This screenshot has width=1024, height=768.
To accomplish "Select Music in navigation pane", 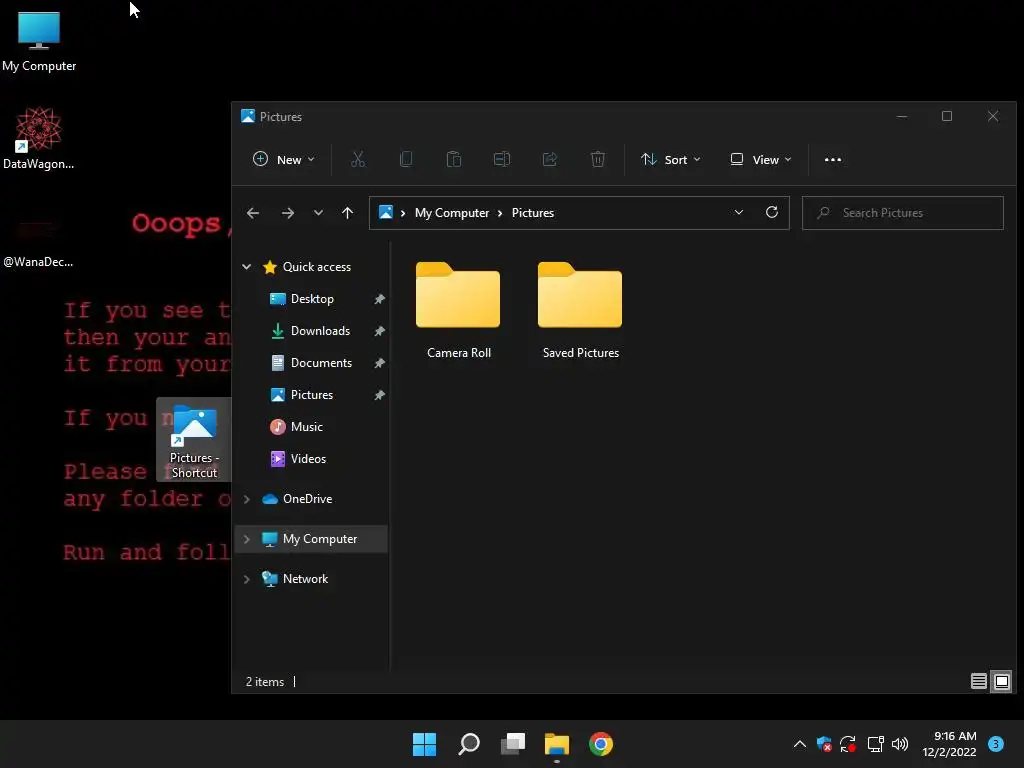I will 306,427.
